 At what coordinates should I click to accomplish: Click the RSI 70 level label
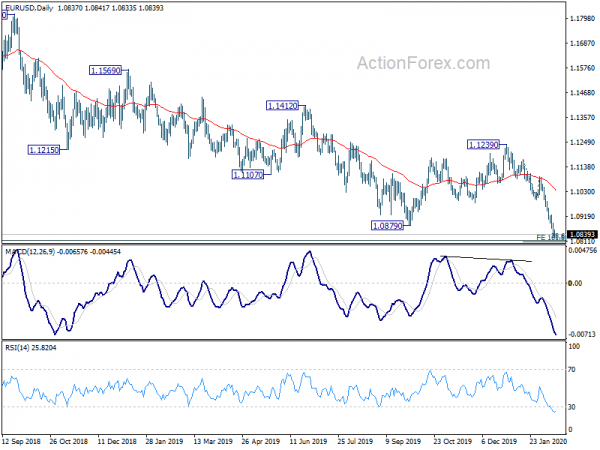[x=572, y=370]
